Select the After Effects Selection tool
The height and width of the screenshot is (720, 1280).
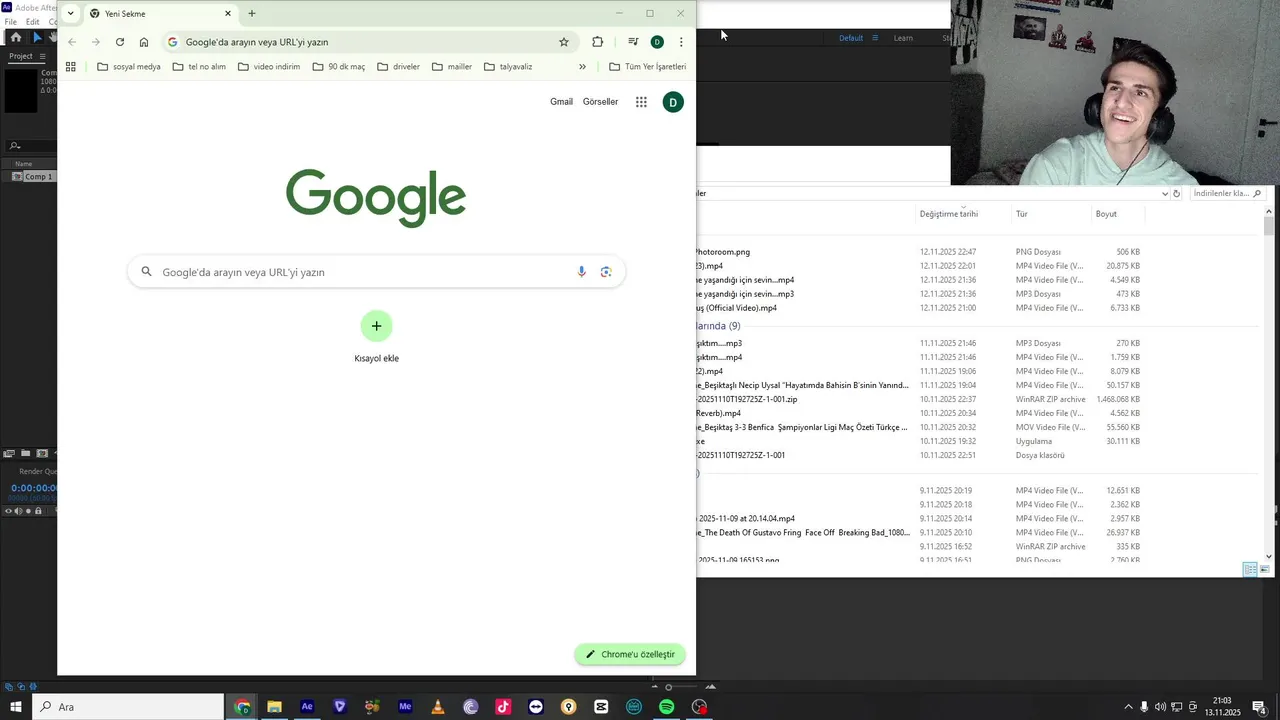pyautogui.click(x=37, y=37)
